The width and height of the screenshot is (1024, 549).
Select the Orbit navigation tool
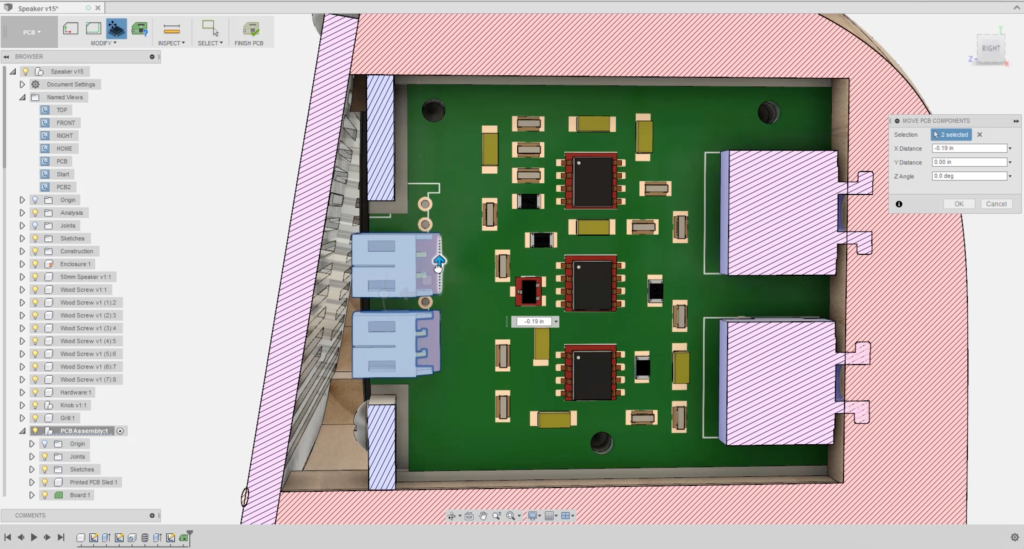(x=451, y=516)
